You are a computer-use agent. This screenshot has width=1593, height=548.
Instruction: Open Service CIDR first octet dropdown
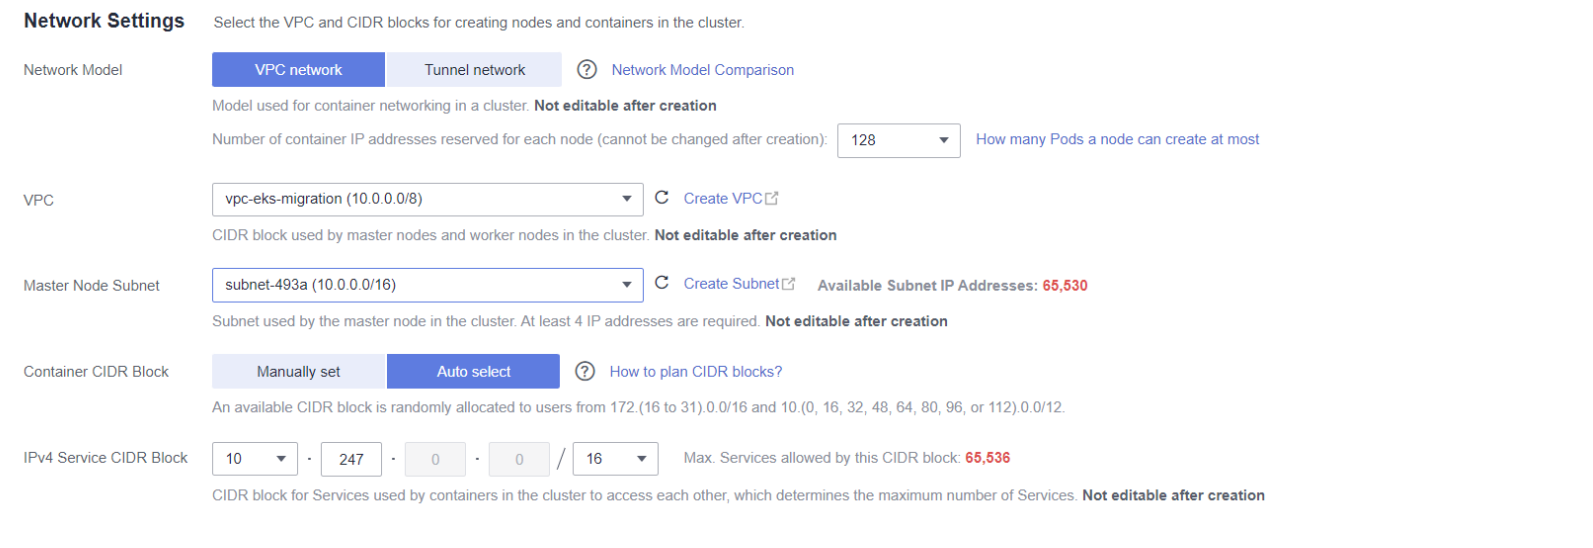click(x=254, y=459)
